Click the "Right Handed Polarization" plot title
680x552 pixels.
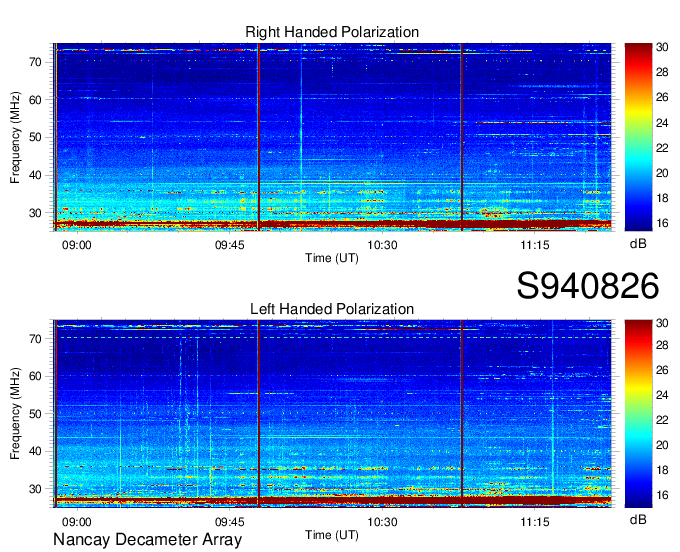point(332,32)
